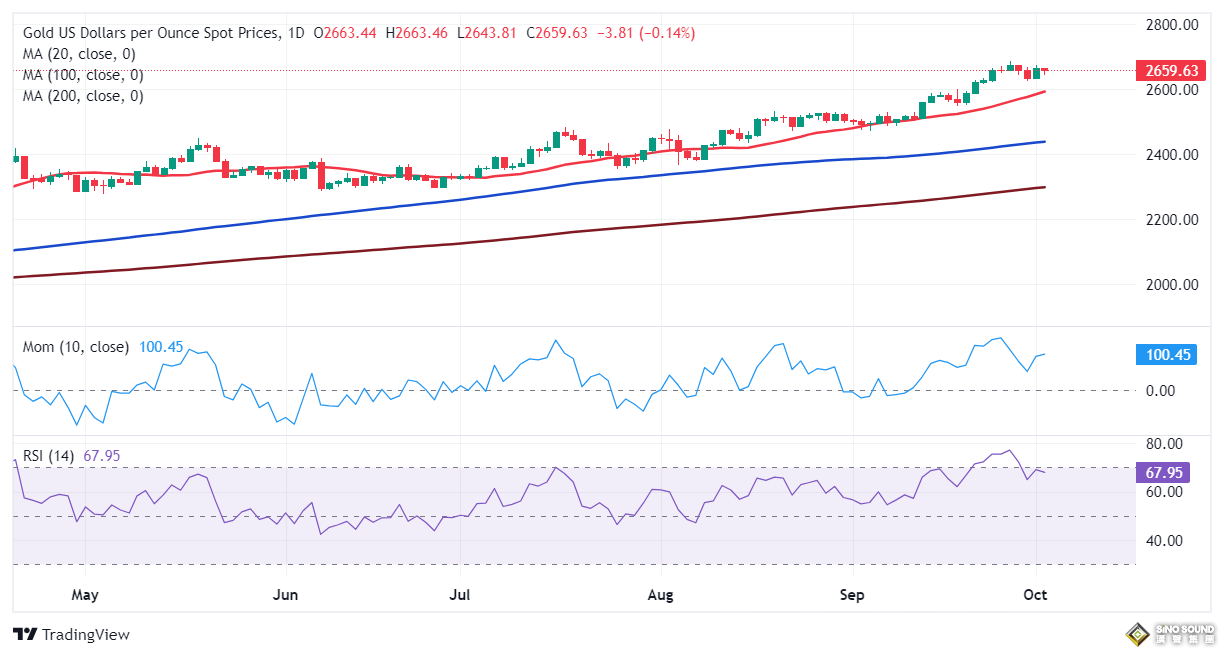The image size is (1224, 656).
Task: Click the Oct label on time axis
Action: point(1035,596)
